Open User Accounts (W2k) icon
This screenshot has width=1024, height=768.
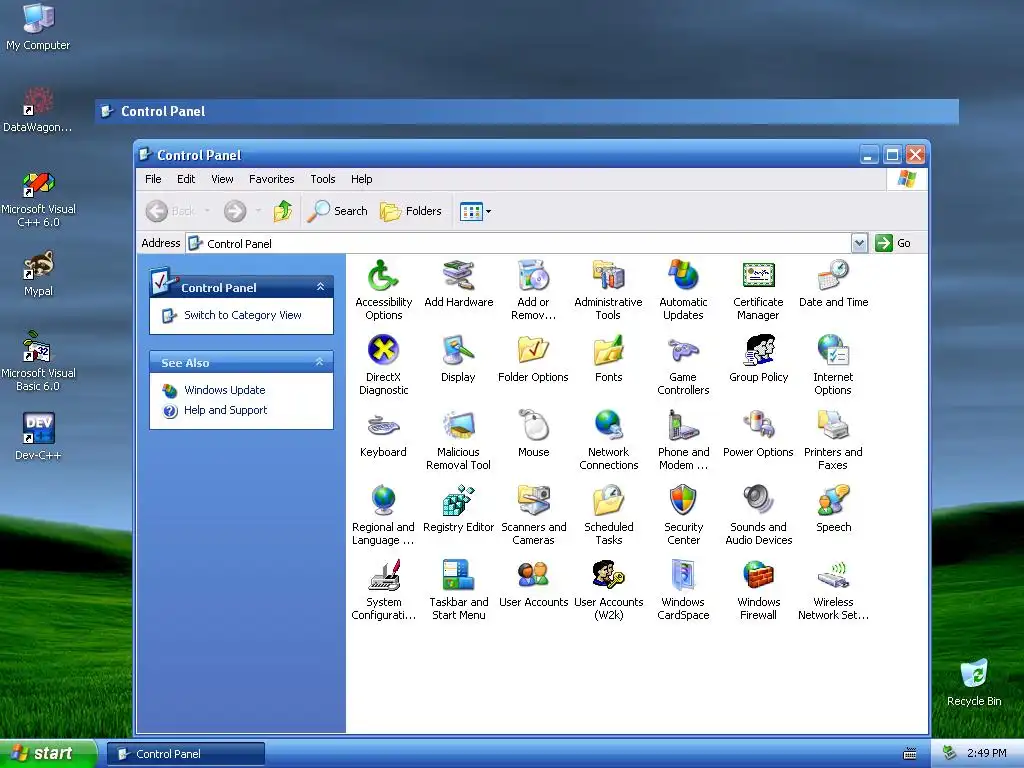pyautogui.click(x=608, y=576)
